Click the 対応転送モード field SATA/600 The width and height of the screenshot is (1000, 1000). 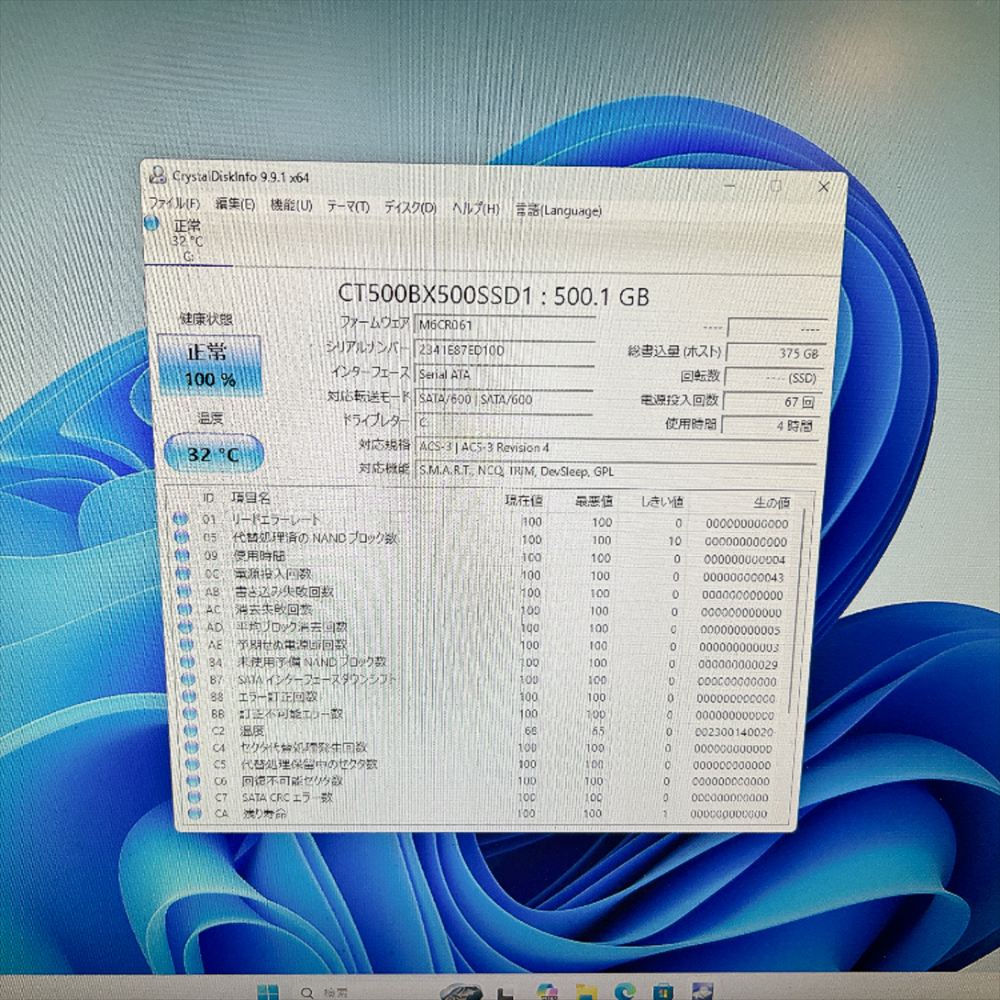[504, 399]
